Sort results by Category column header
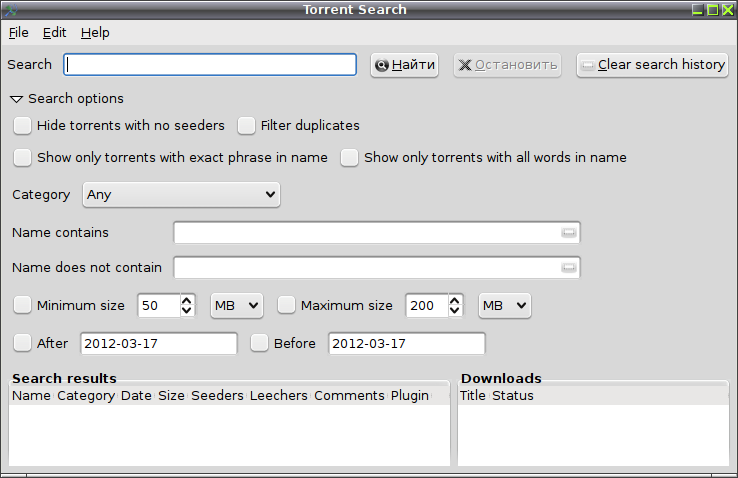 pyautogui.click(x=86, y=396)
